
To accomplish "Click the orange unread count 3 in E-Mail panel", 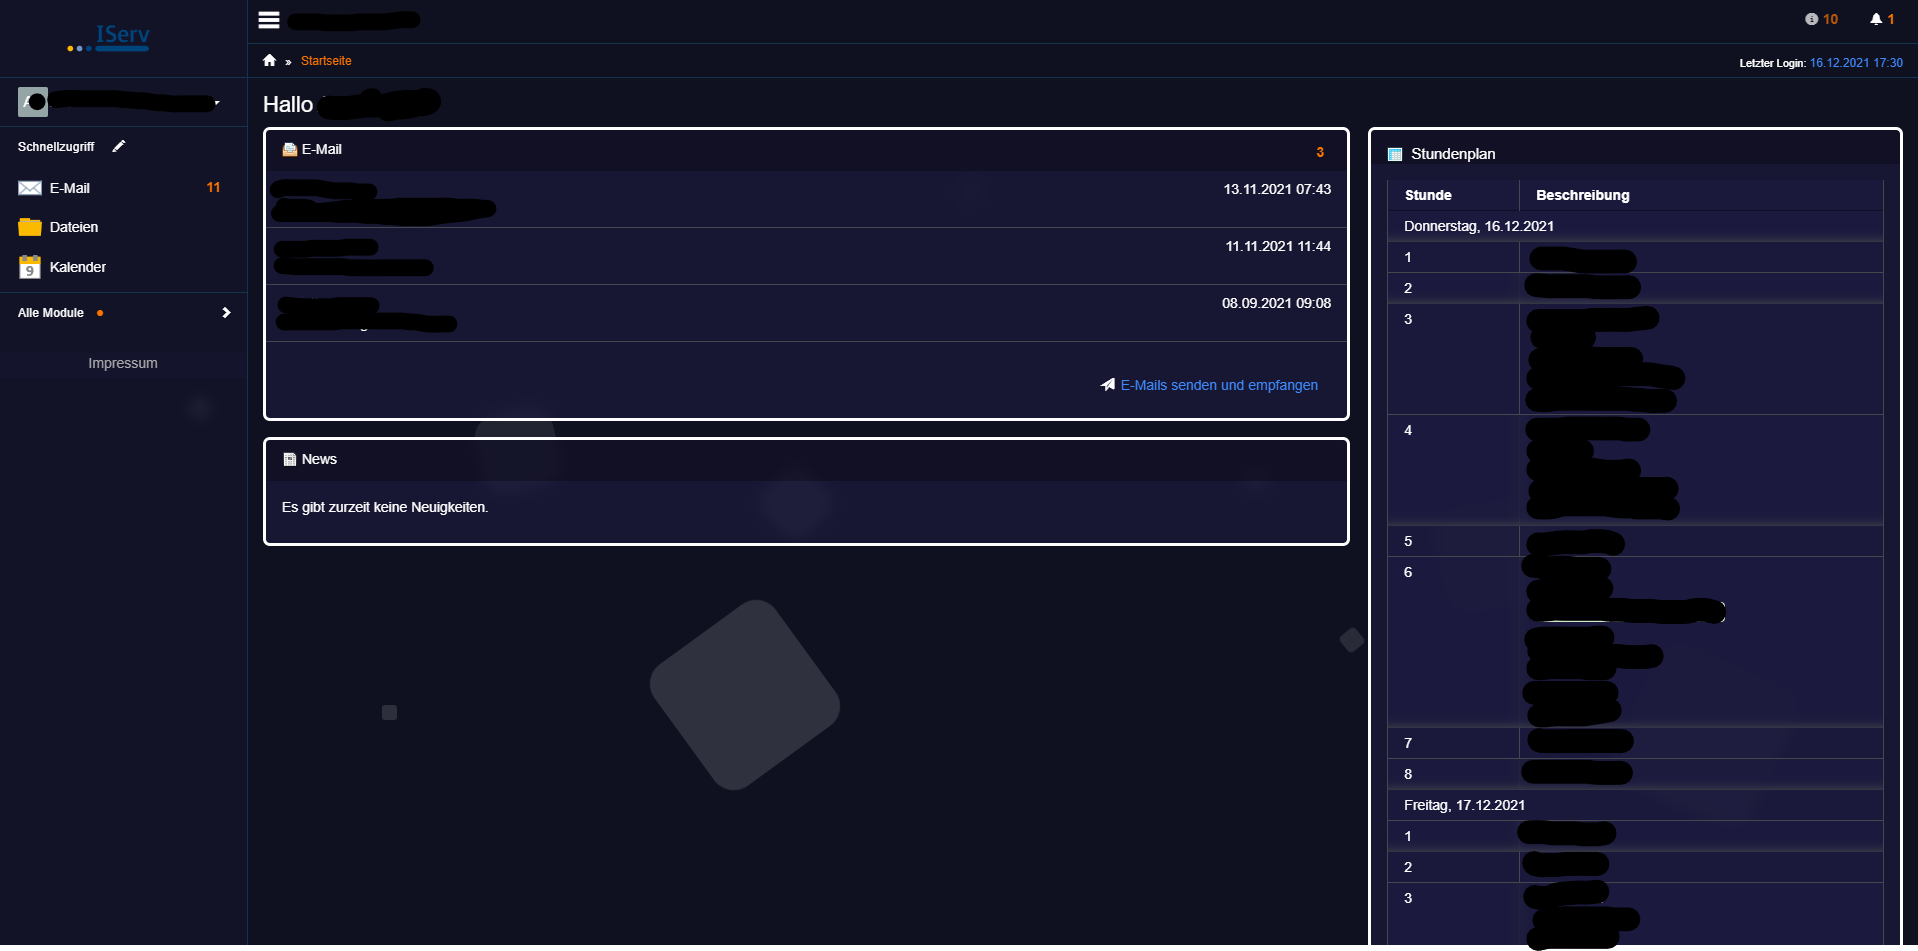I will pos(1319,152).
